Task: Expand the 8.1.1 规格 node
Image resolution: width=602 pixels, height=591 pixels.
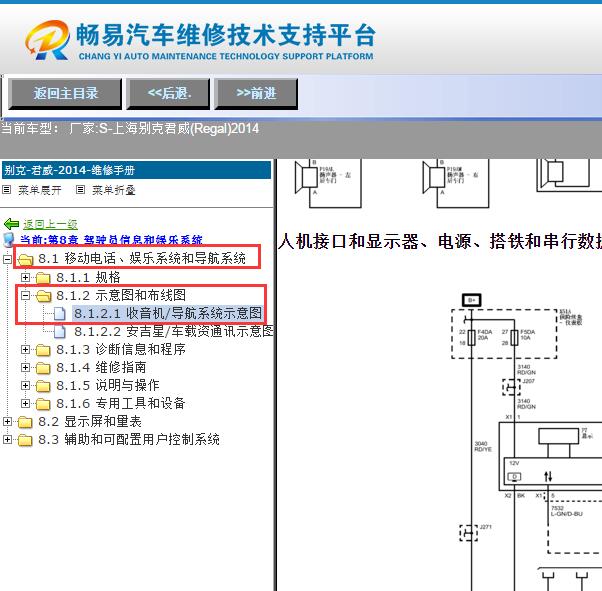Action: [25, 277]
